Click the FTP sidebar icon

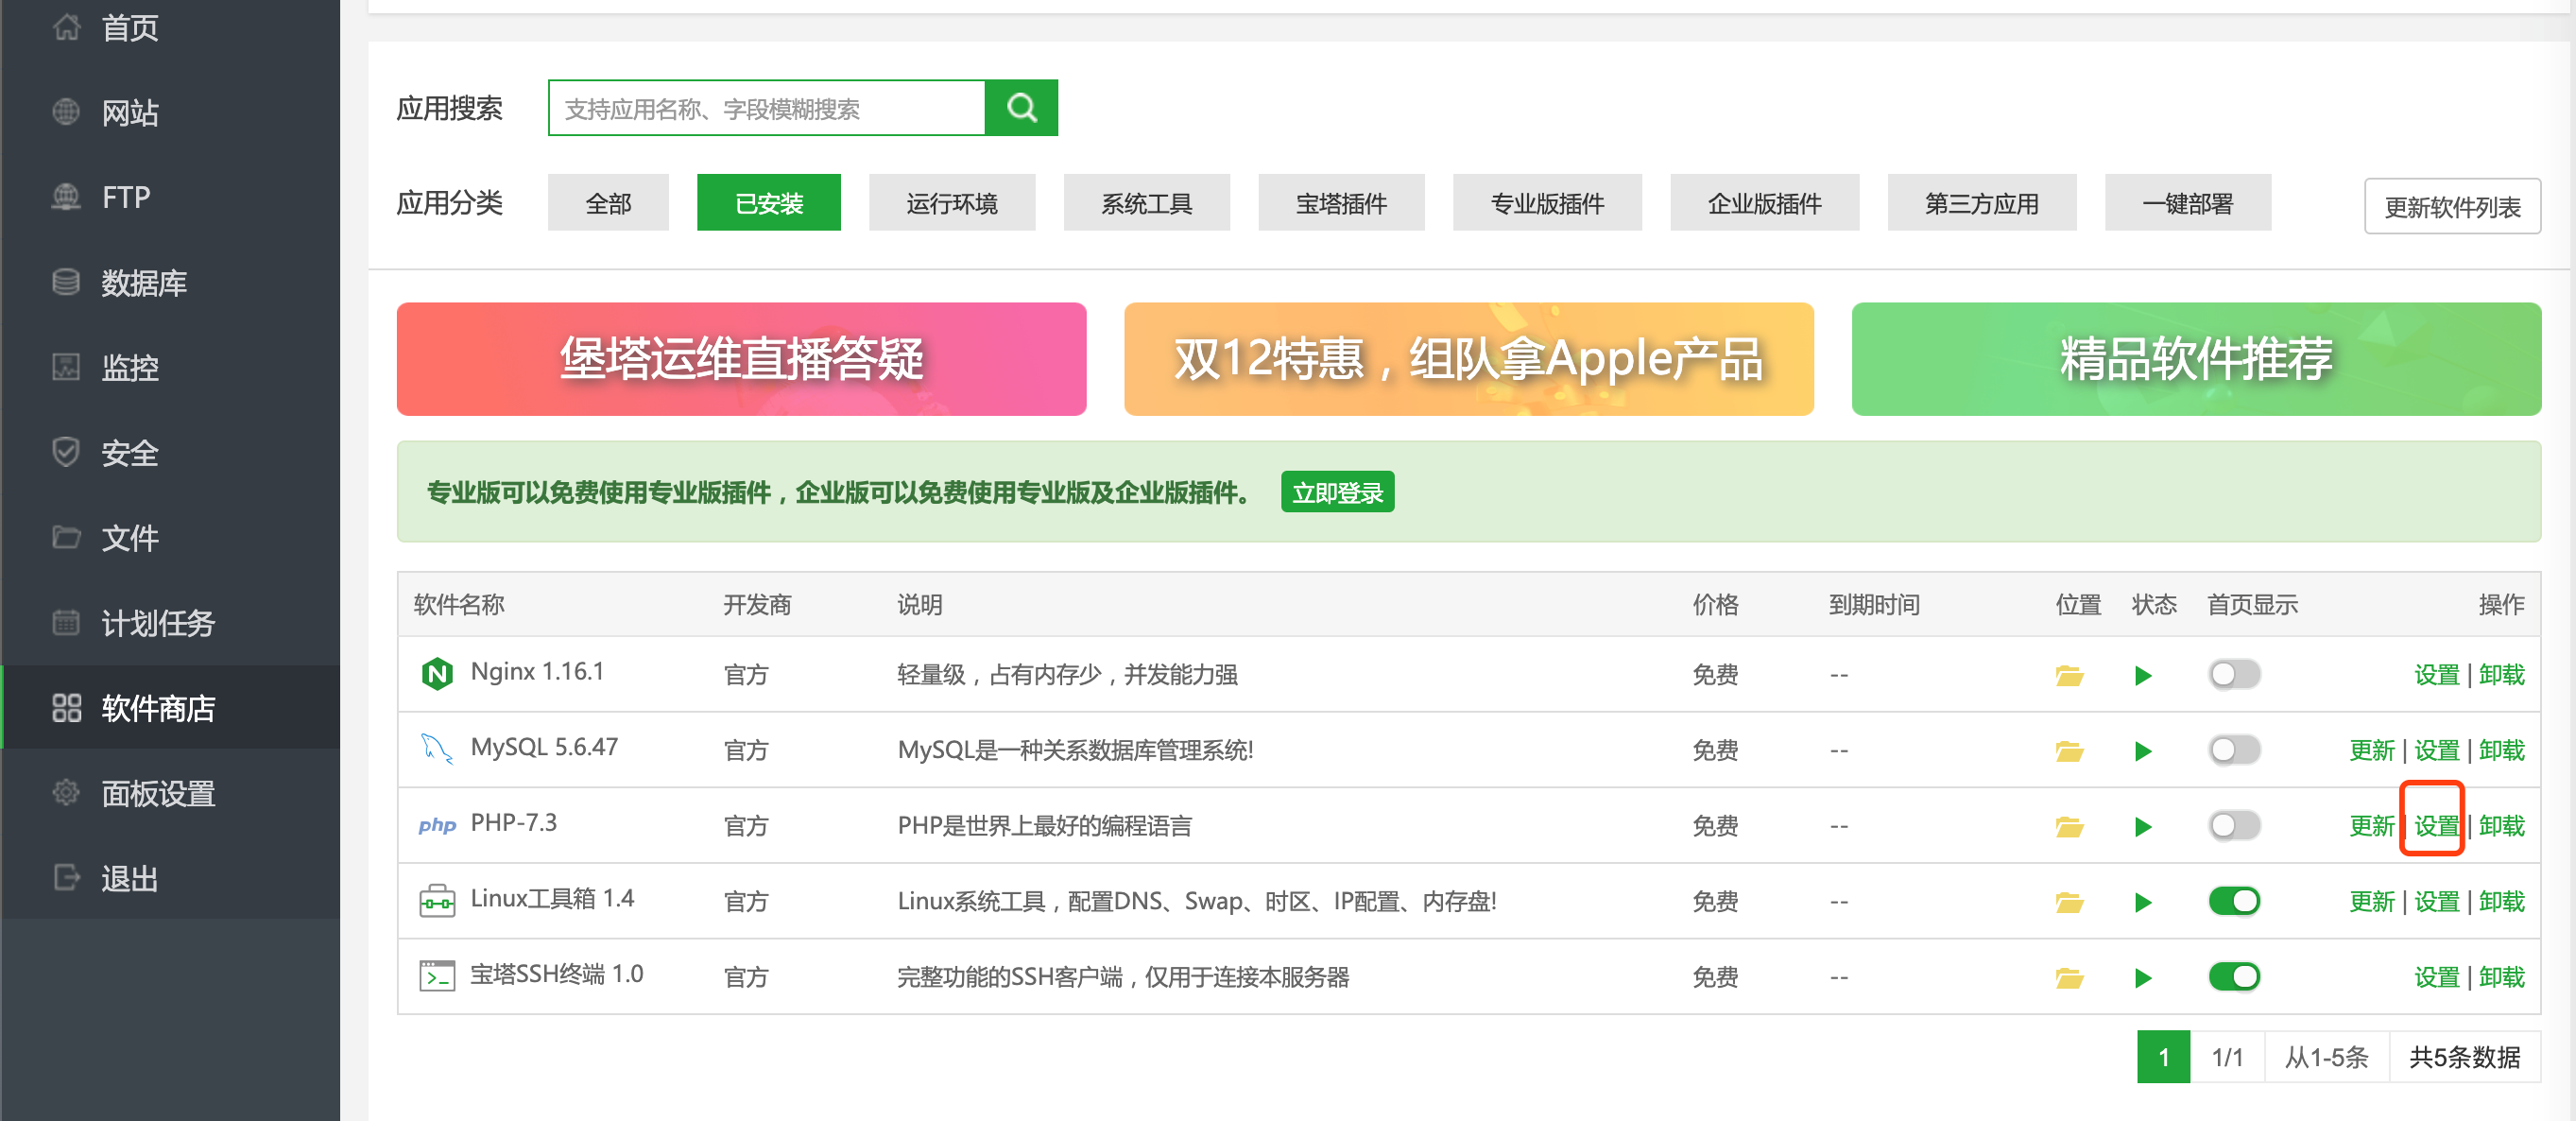(66, 197)
